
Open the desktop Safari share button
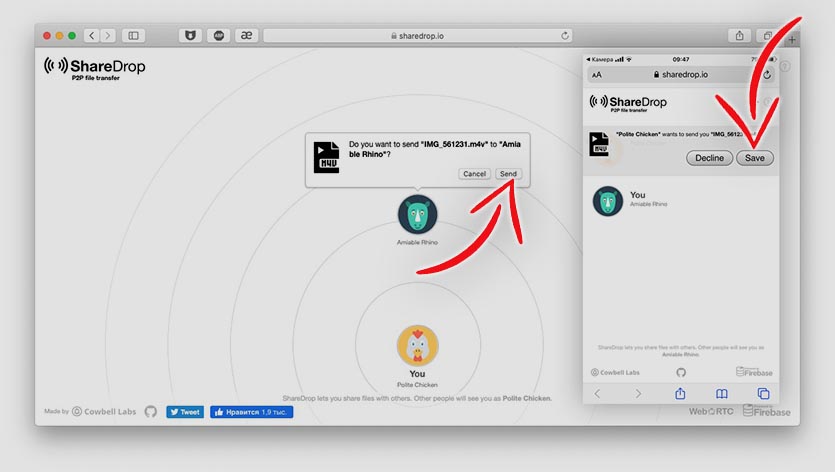[x=739, y=36]
